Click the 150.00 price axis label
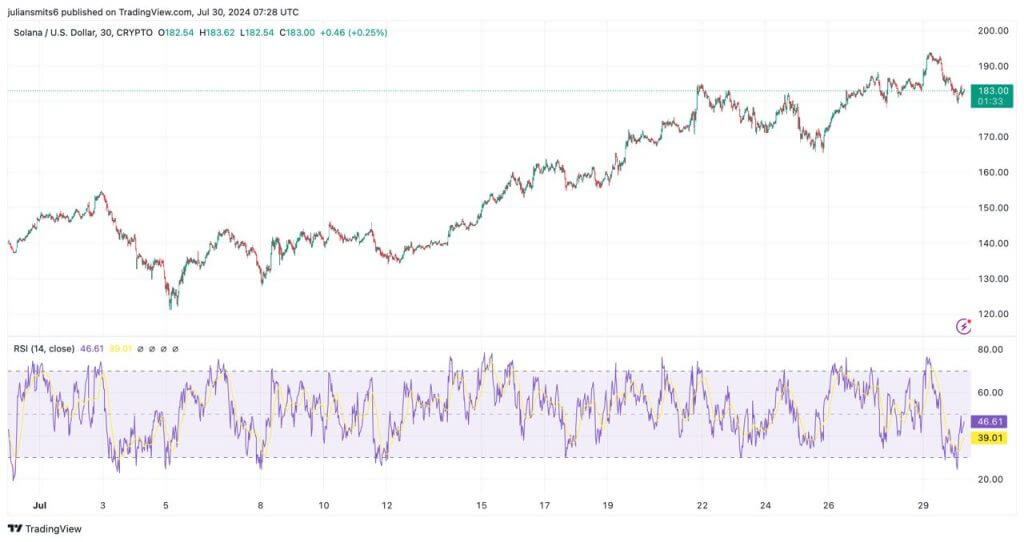 [993, 208]
